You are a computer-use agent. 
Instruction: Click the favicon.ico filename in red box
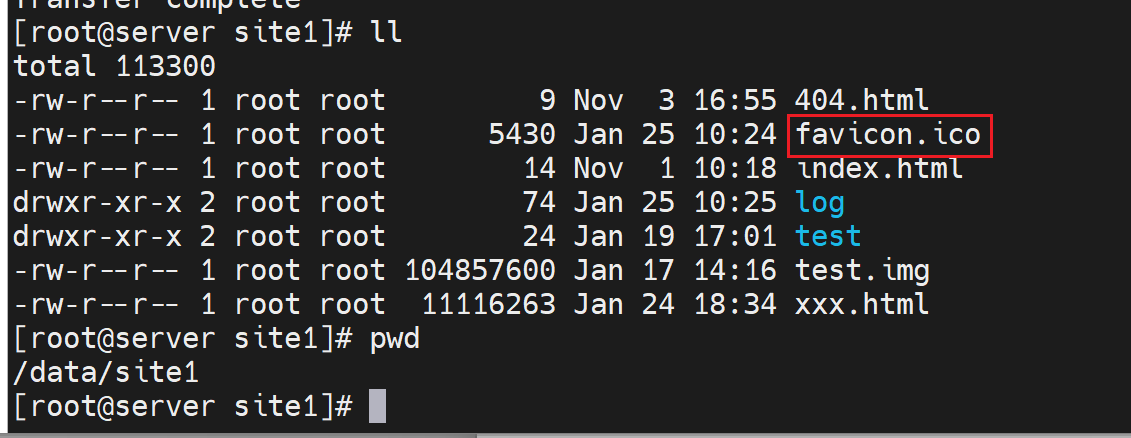(888, 135)
